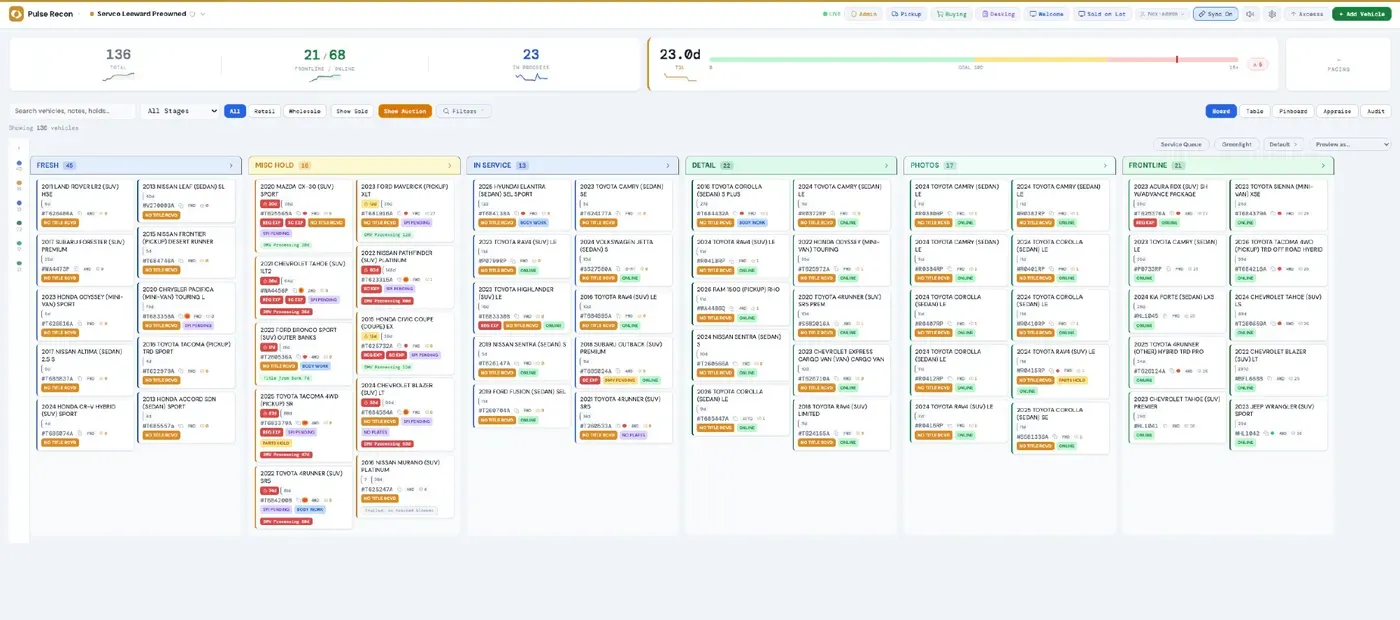Open the 2022 Nissan Pathfinder Platinum card

[405, 276]
